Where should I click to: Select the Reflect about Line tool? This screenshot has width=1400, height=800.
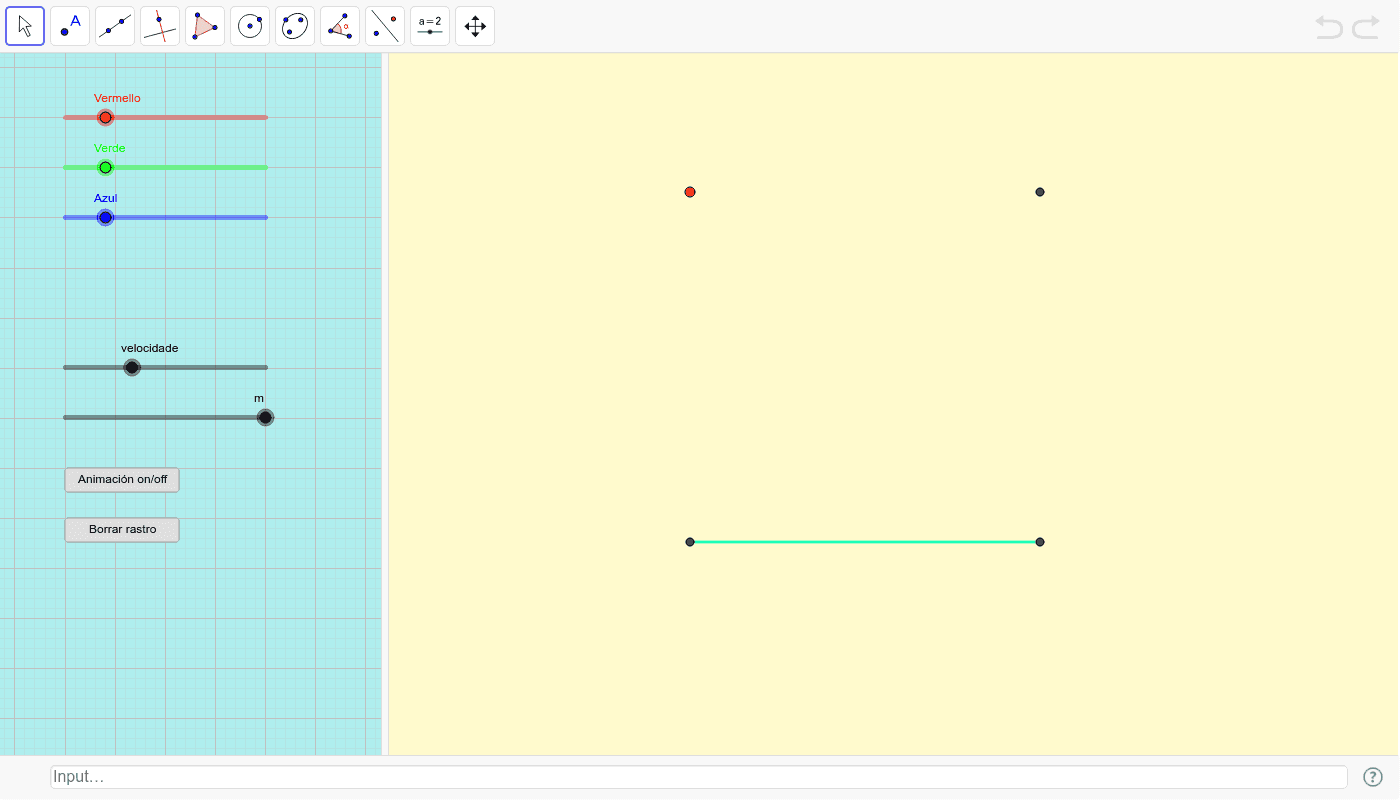[x=384, y=25]
